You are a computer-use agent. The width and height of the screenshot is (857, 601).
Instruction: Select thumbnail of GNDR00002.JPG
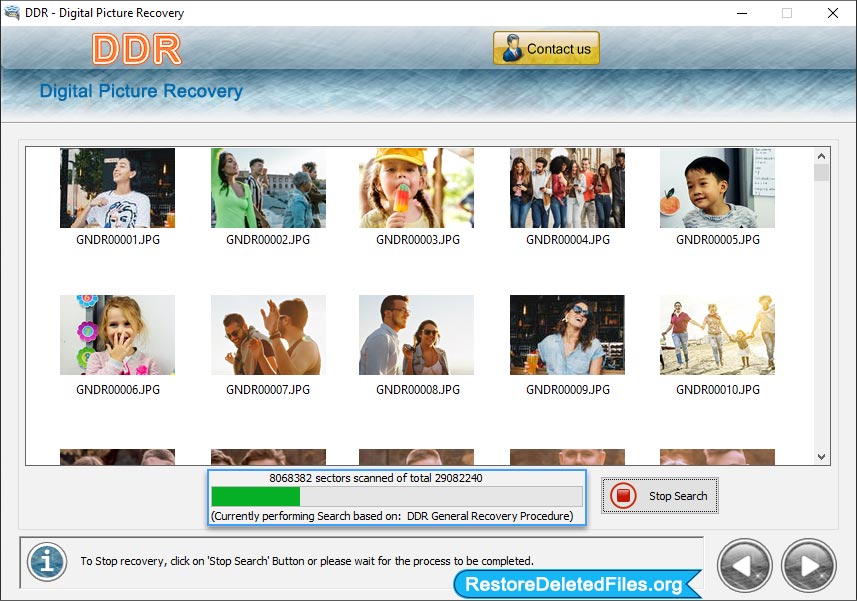268,188
